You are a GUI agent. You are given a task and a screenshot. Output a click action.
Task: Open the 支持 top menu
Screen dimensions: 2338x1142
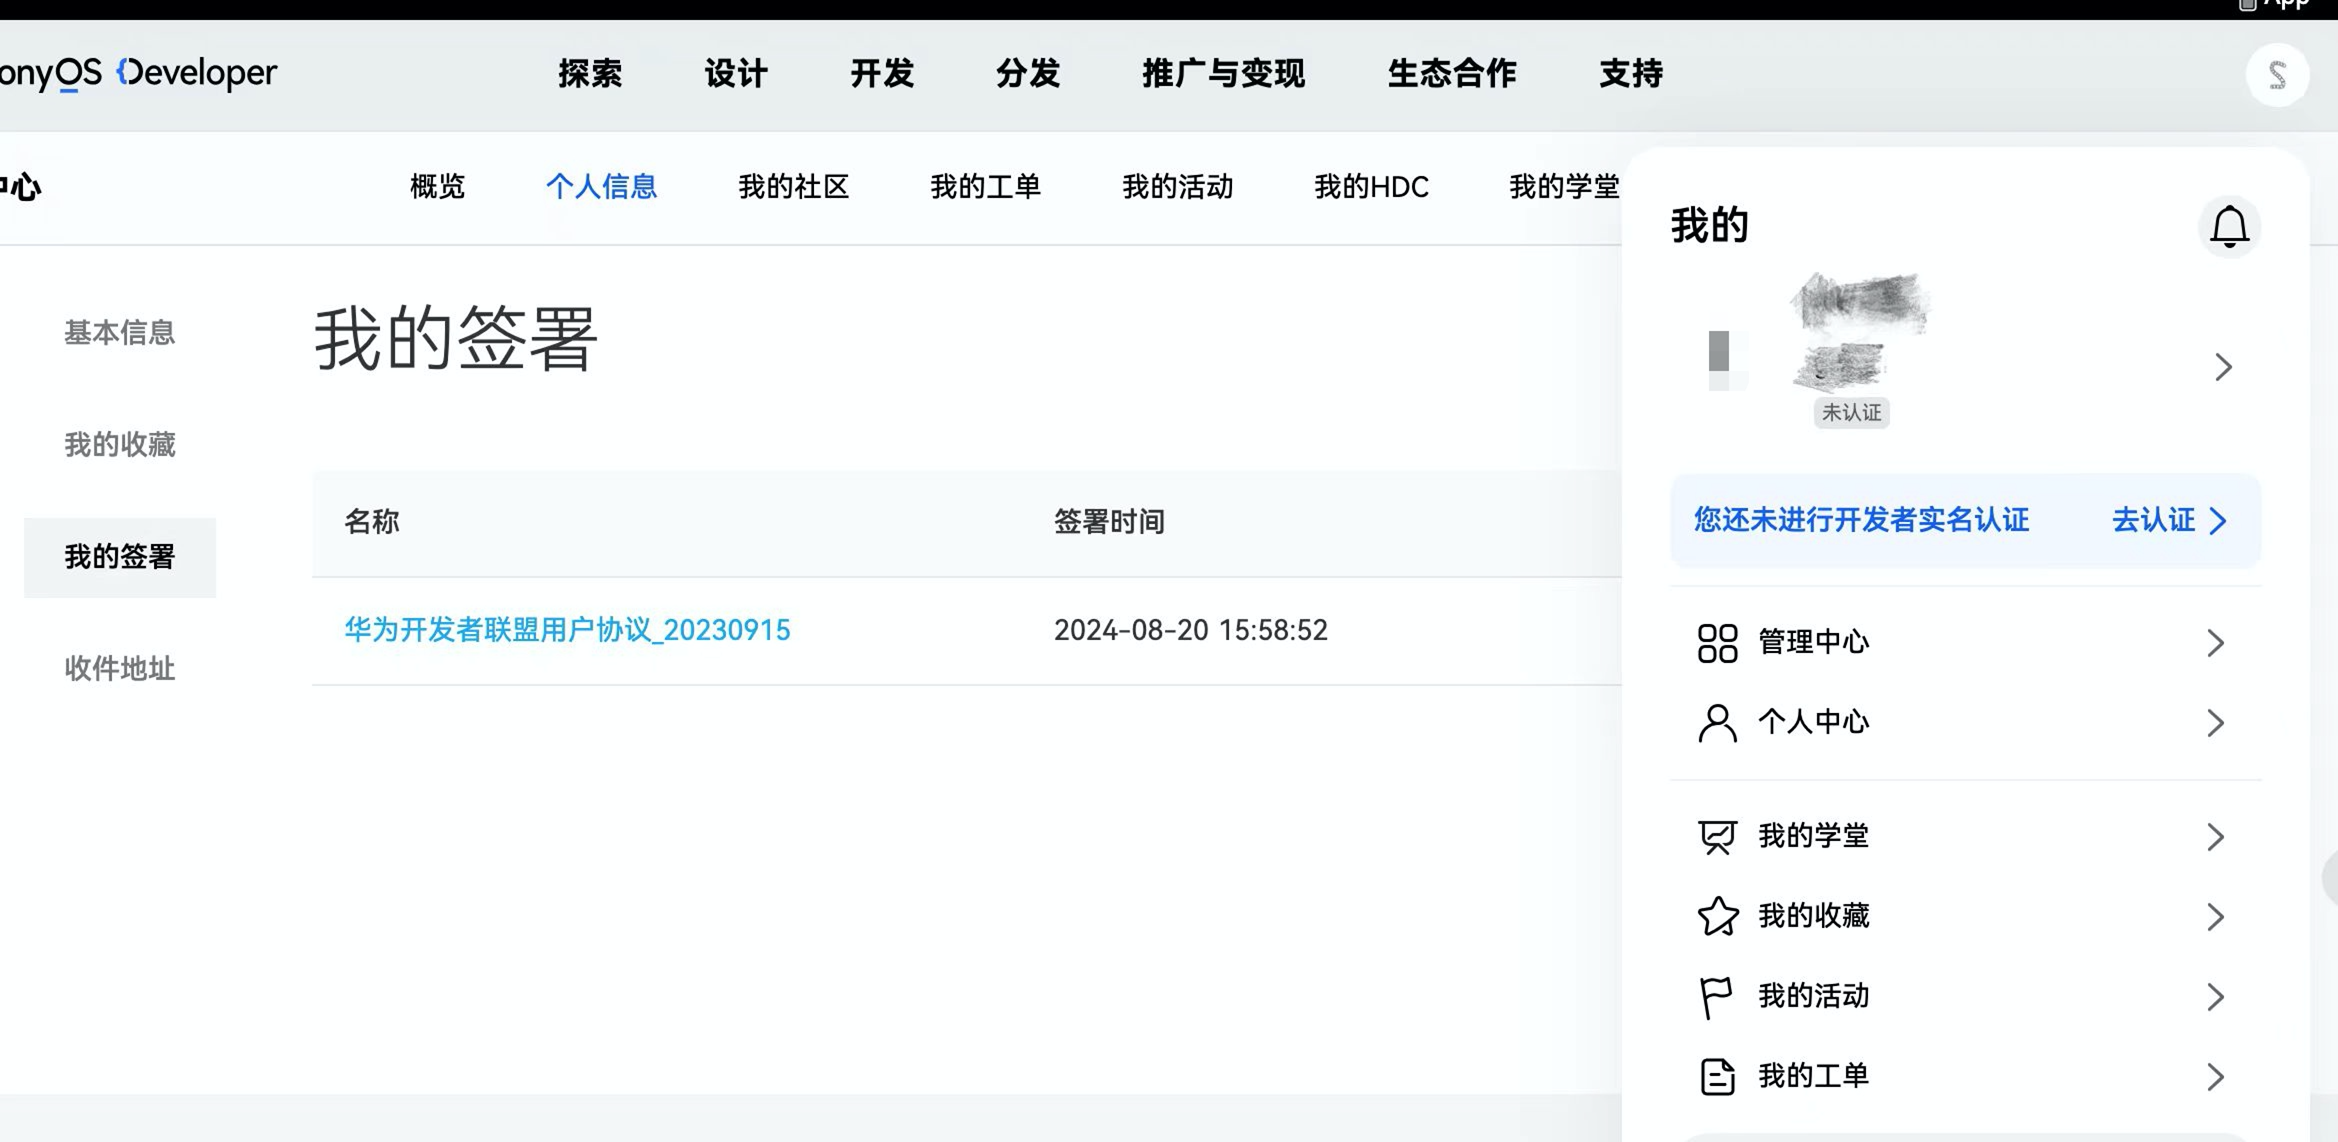[x=1631, y=73]
